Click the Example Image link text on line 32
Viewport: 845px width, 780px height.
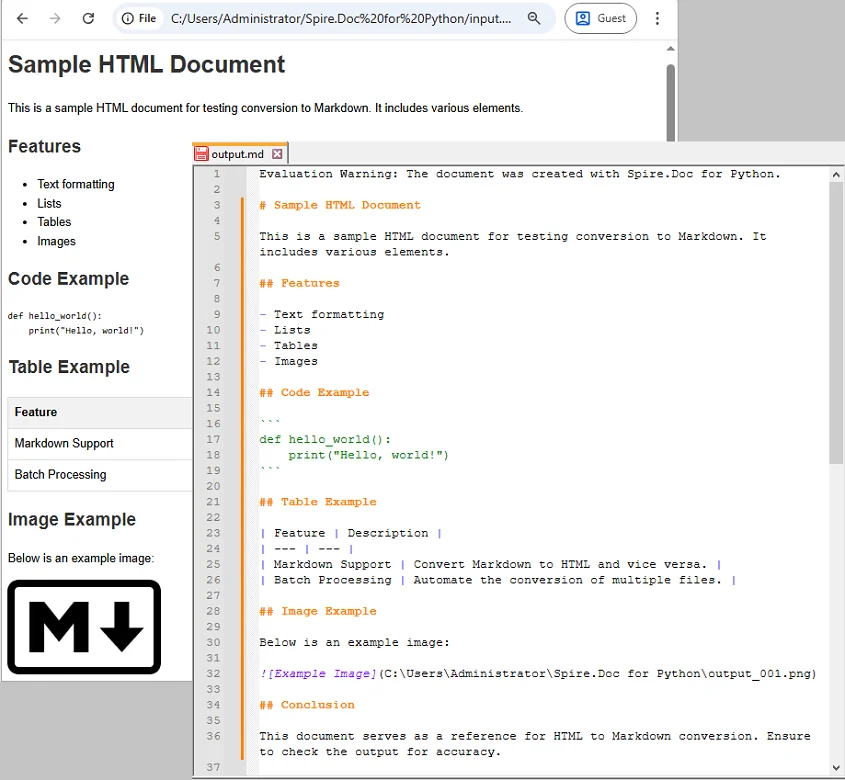click(320, 674)
